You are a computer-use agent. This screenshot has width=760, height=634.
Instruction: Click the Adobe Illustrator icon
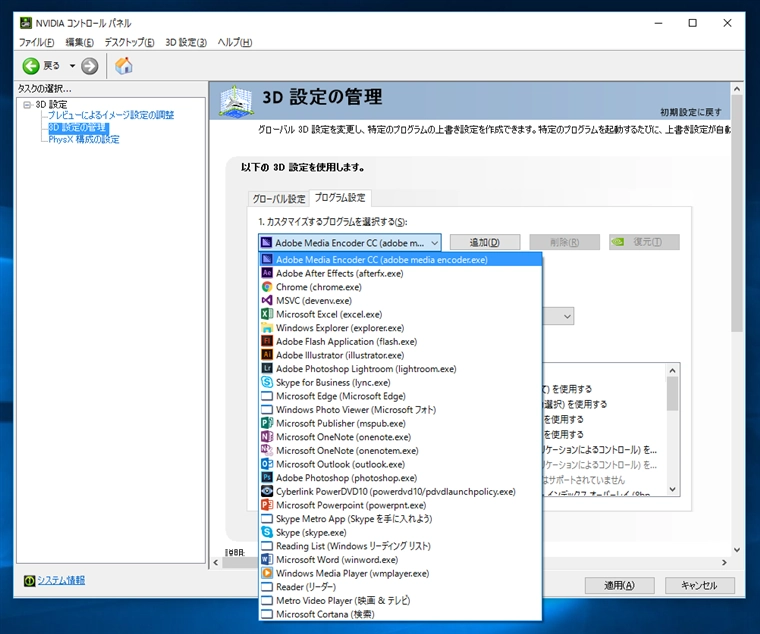tap(267, 355)
